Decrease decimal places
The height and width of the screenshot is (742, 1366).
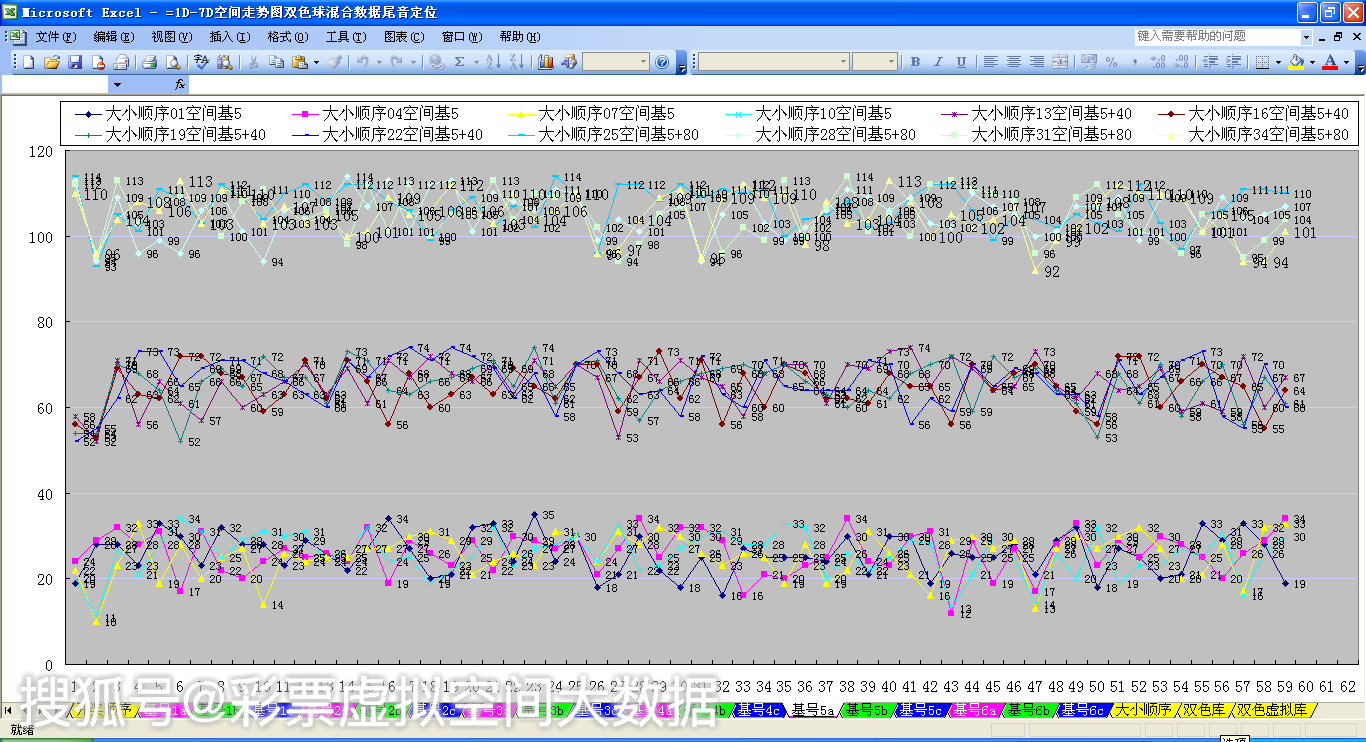click(1181, 61)
